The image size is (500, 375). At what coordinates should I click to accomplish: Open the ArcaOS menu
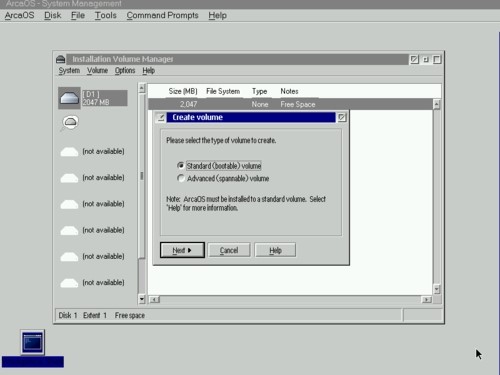pyautogui.click(x=19, y=15)
